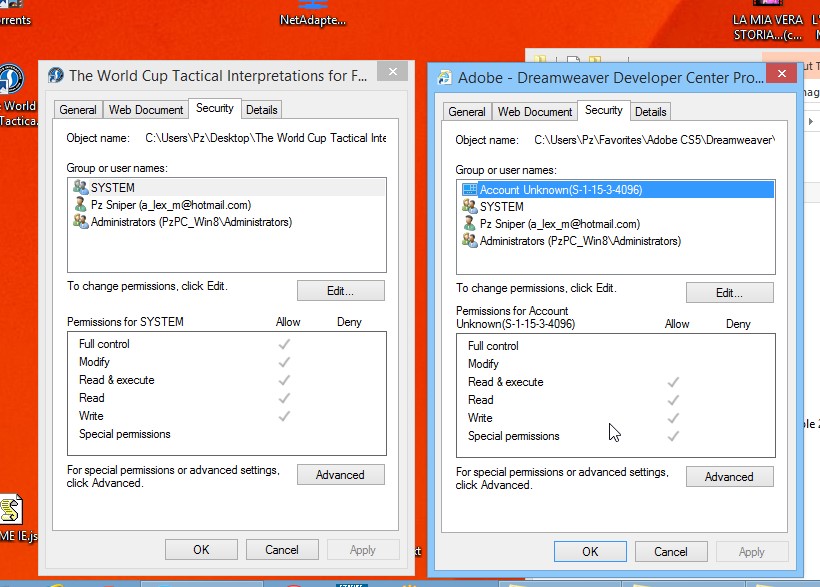Viewport: 820px width, 587px height.
Task: Click Administrators group icon in World Cup dialog
Action: [81, 222]
